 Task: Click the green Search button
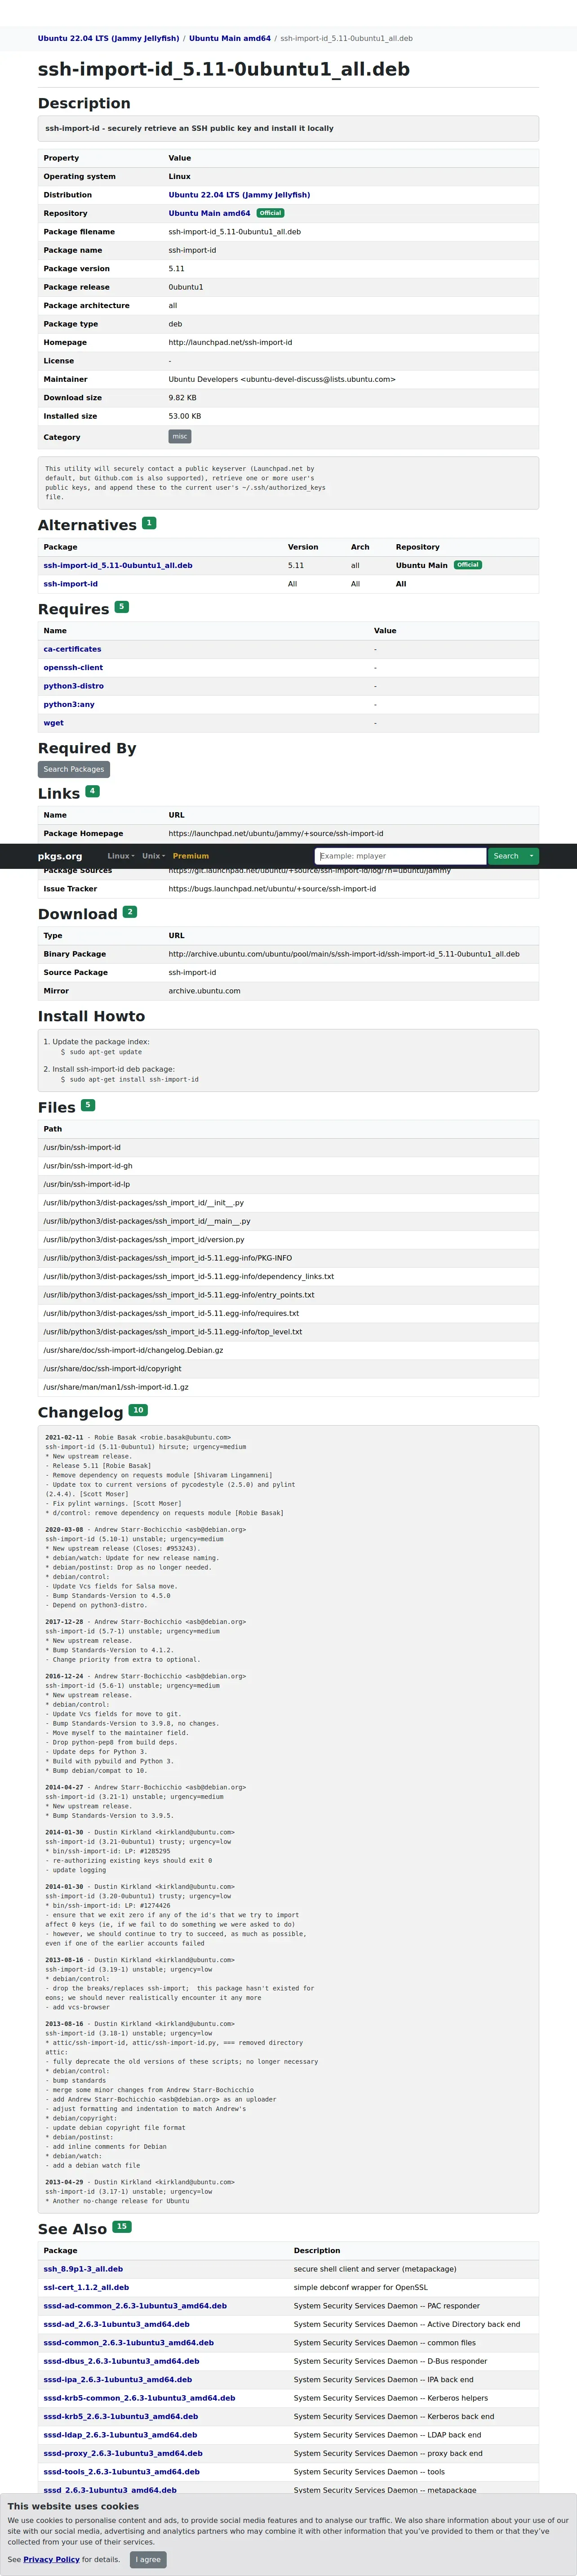pos(506,856)
